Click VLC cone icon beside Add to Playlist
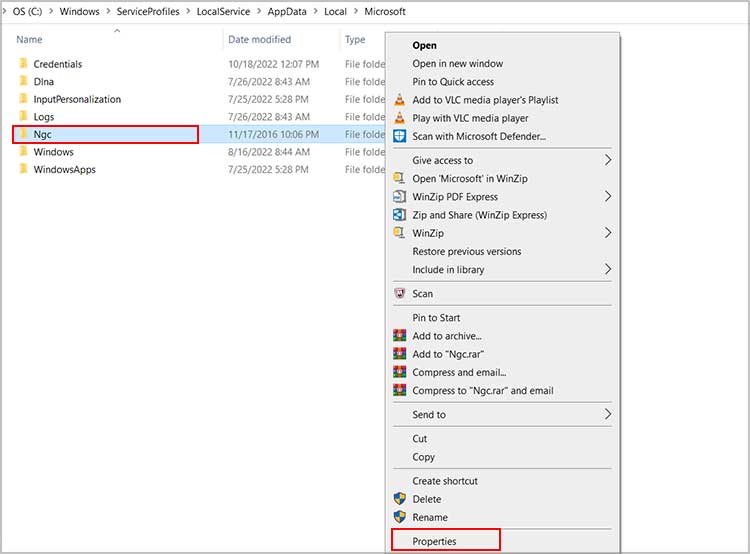Viewport: 750px width, 554px height. click(400, 100)
